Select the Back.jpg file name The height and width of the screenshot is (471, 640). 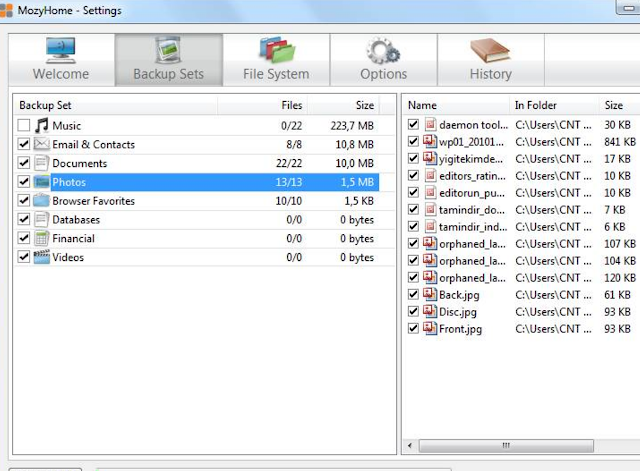pyautogui.click(x=459, y=295)
